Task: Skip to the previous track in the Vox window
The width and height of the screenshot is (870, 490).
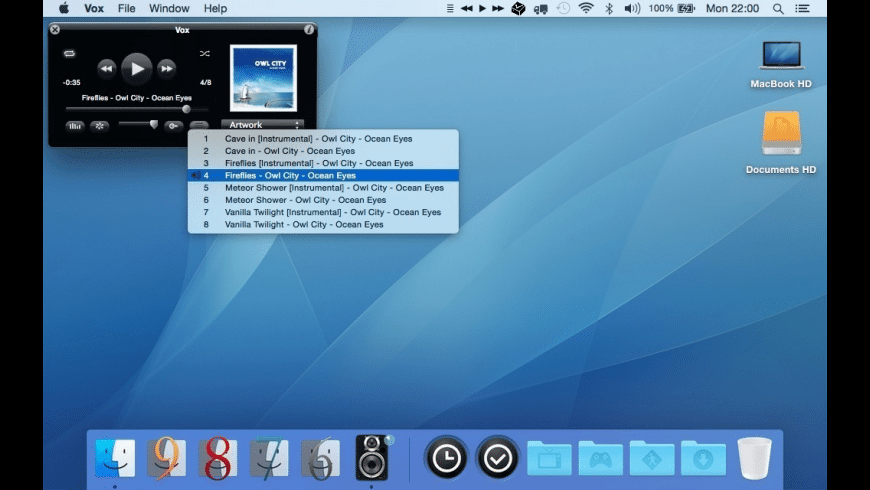Action: (x=107, y=69)
